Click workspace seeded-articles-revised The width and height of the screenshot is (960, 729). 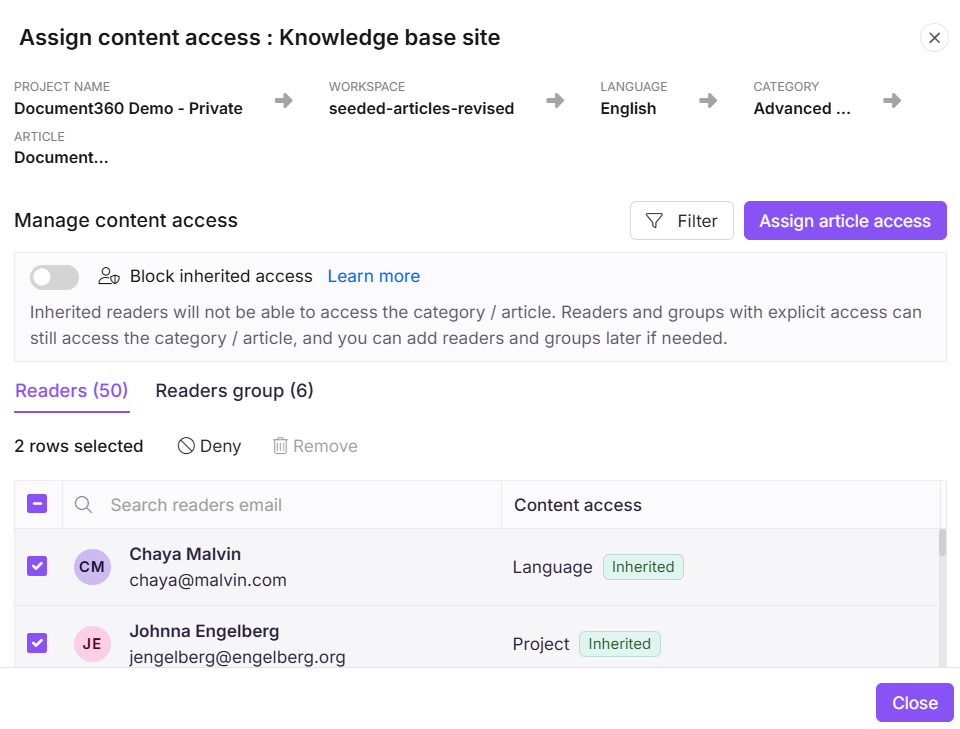pyautogui.click(x=421, y=108)
